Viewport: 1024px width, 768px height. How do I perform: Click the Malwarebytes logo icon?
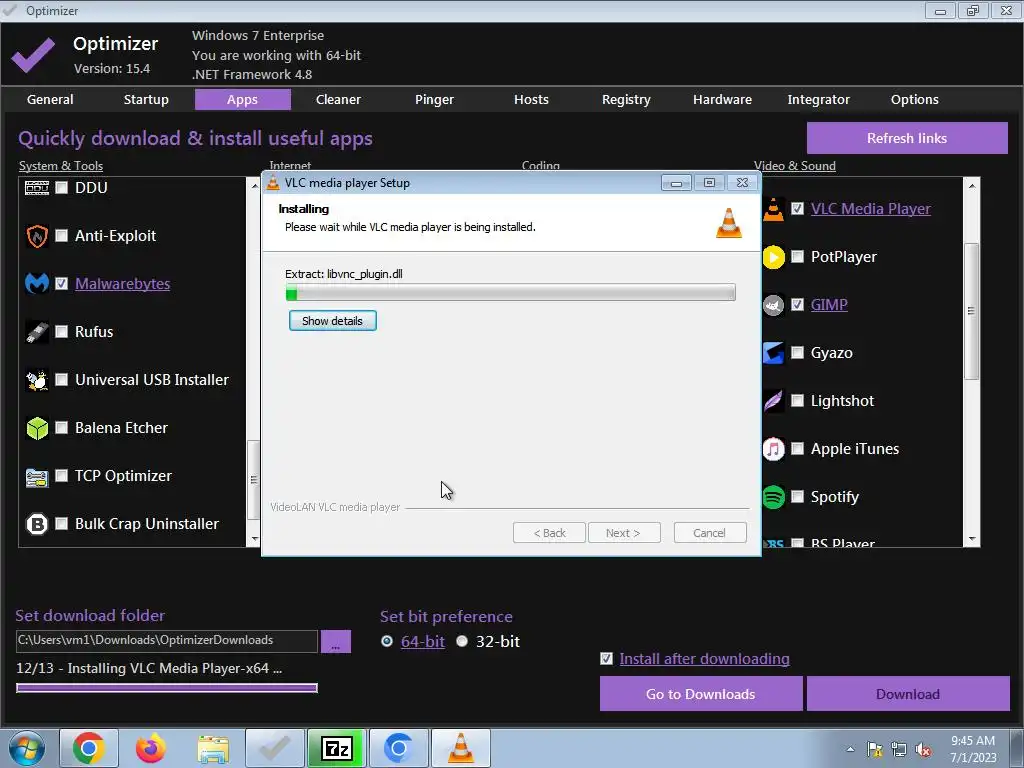point(37,283)
